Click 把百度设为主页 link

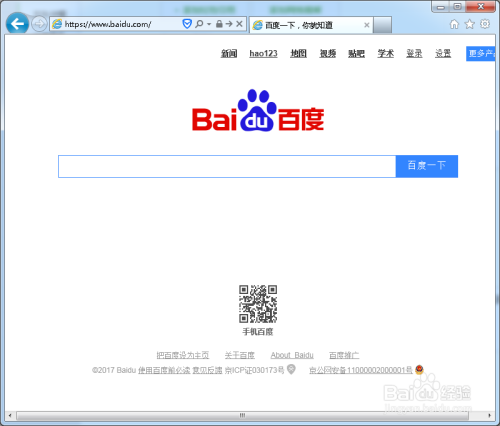[183, 355]
